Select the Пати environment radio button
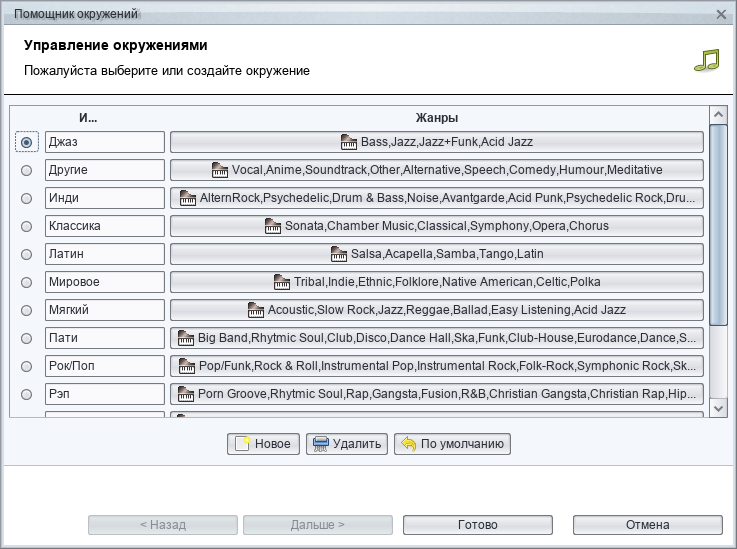This screenshot has height=549, width=737. point(26,338)
